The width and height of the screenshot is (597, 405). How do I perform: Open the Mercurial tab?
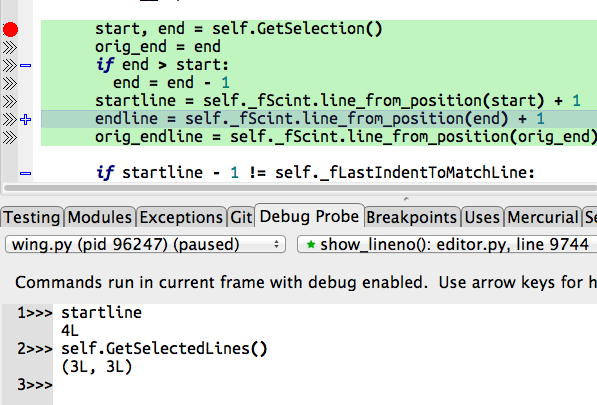coord(543,217)
